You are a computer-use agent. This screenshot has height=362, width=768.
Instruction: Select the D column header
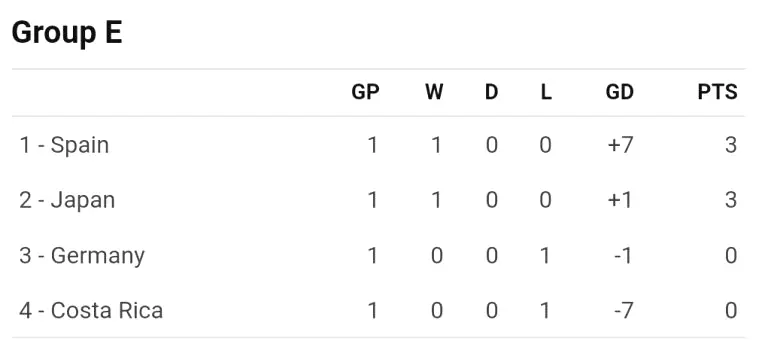(491, 92)
